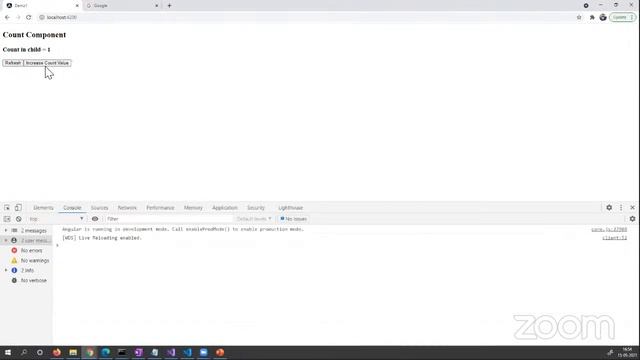640x360 pixels.
Task: Open the Application tab
Action: click(x=224, y=208)
